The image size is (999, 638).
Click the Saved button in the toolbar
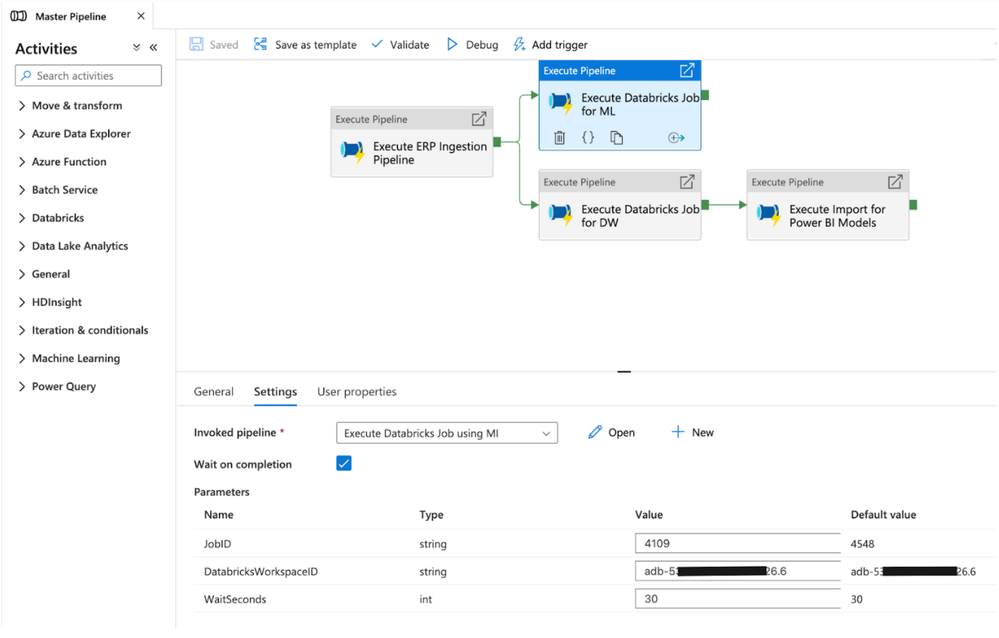pos(213,44)
